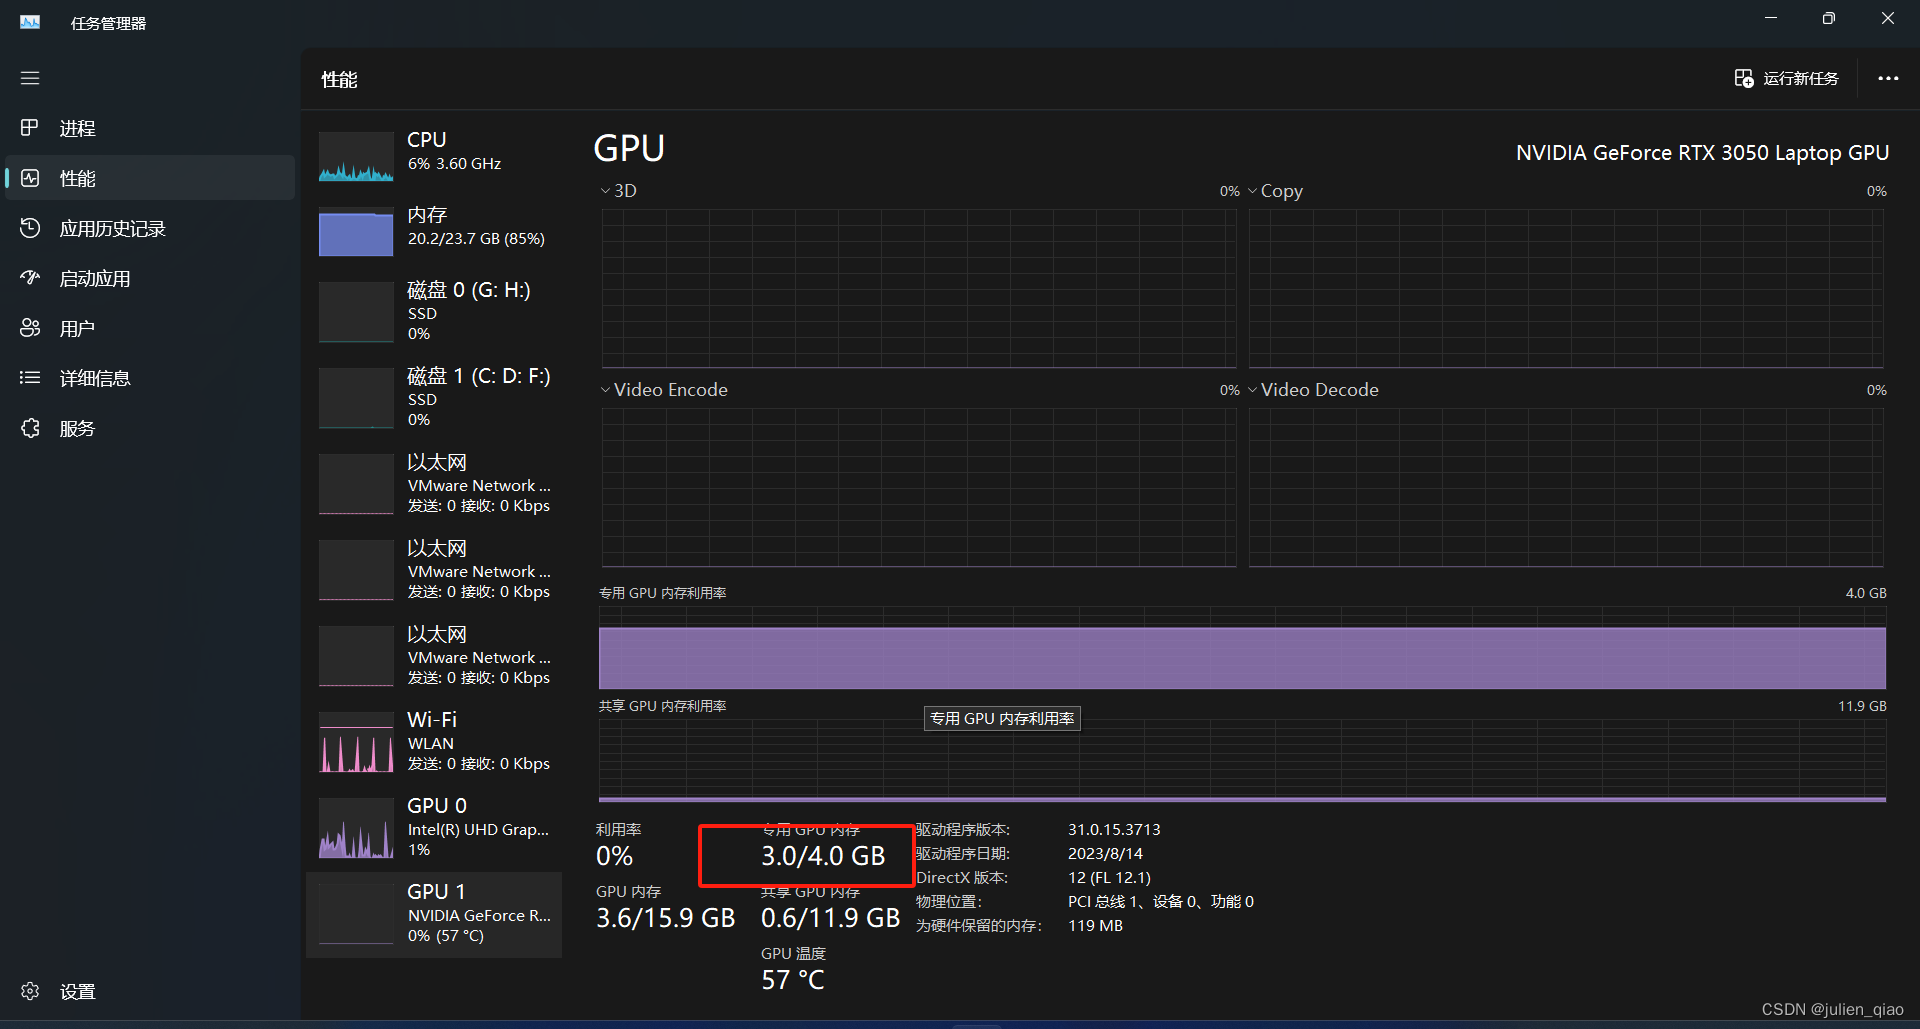The width and height of the screenshot is (1920, 1029).
Task: Select 磁盘 1 (C: D: F:) entry
Action: [x=434, y=397]
